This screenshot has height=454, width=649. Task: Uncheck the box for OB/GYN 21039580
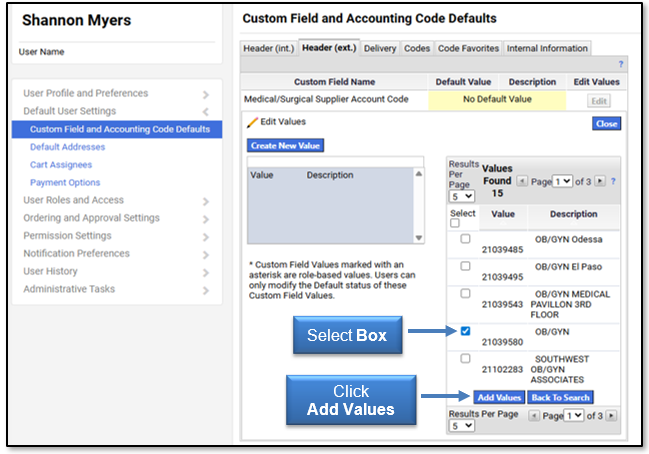click(x=466, y=331)
